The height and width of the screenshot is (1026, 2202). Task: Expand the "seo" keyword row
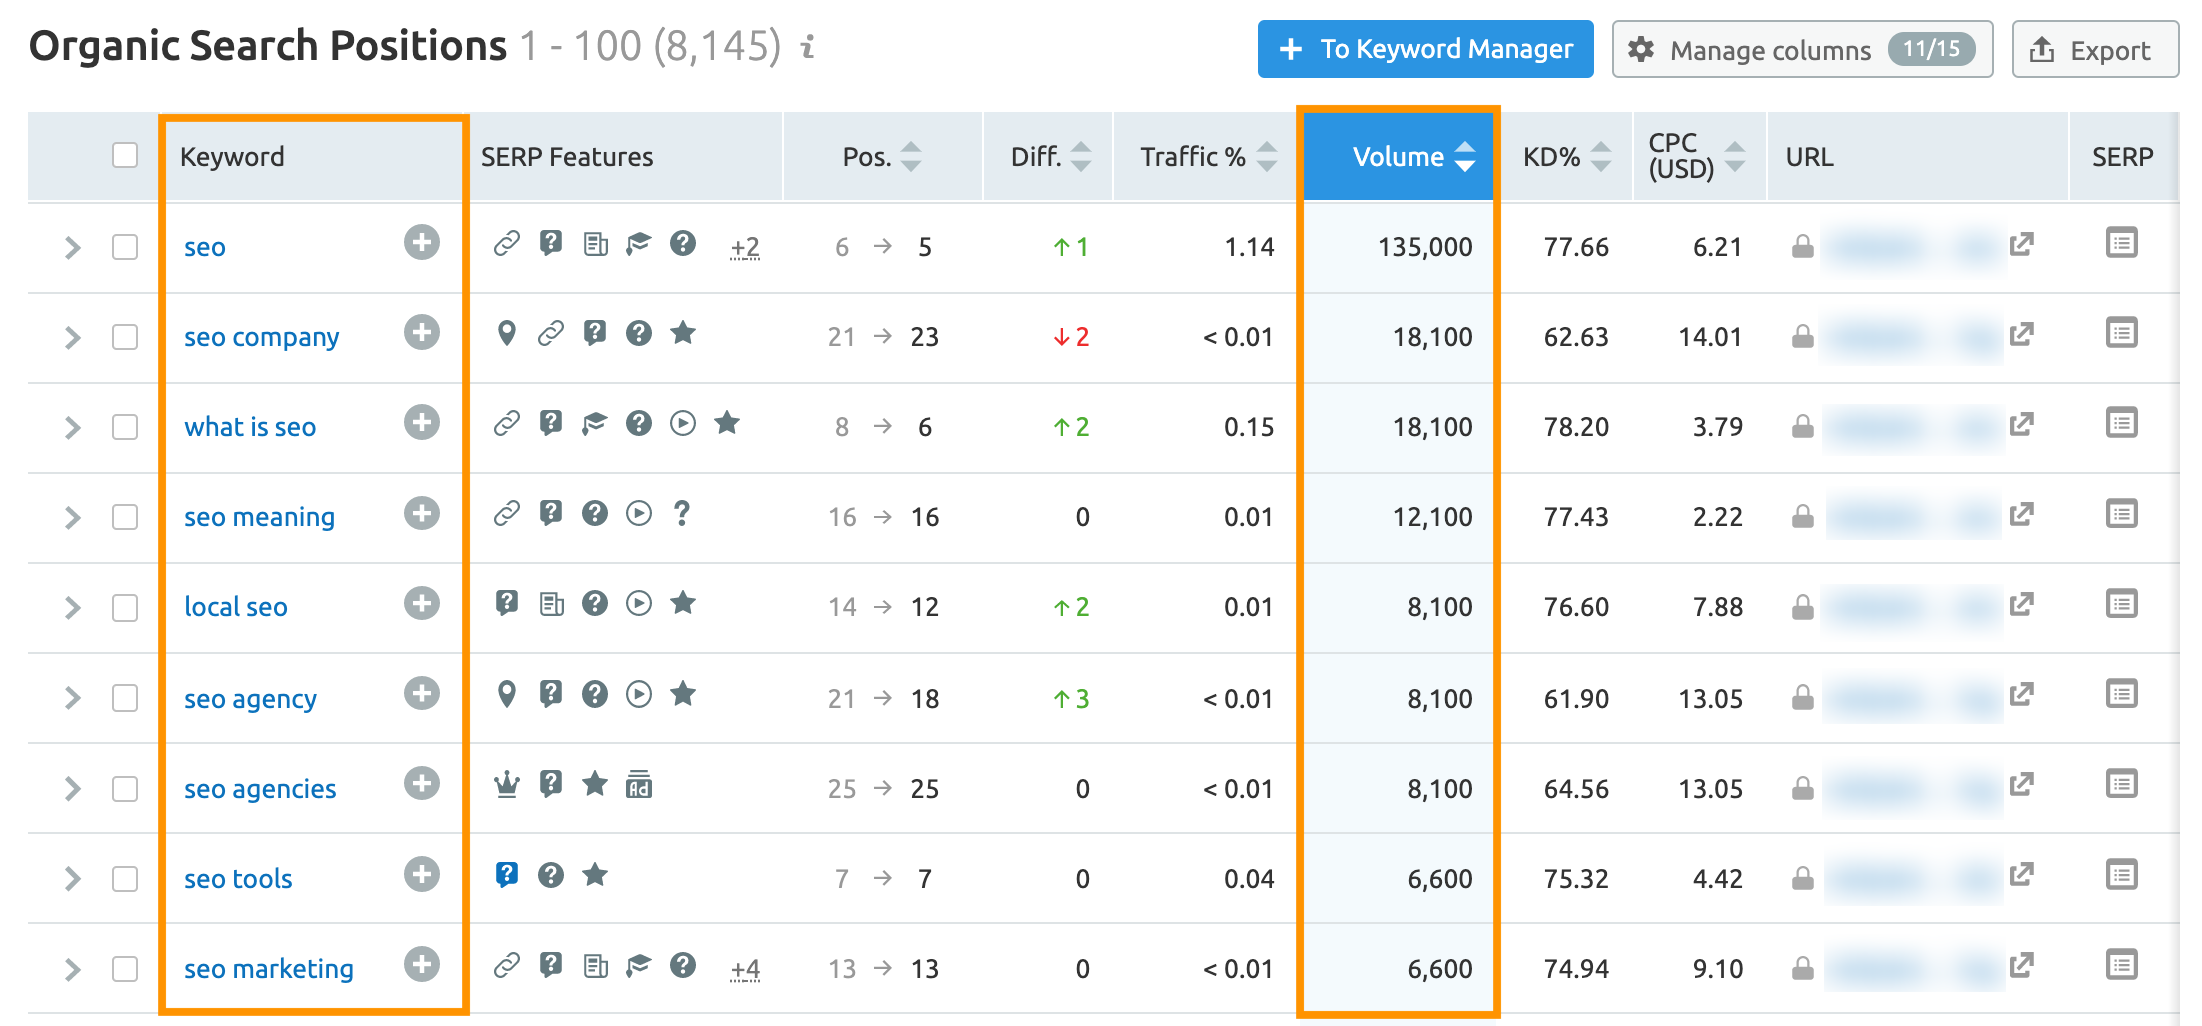71,247
